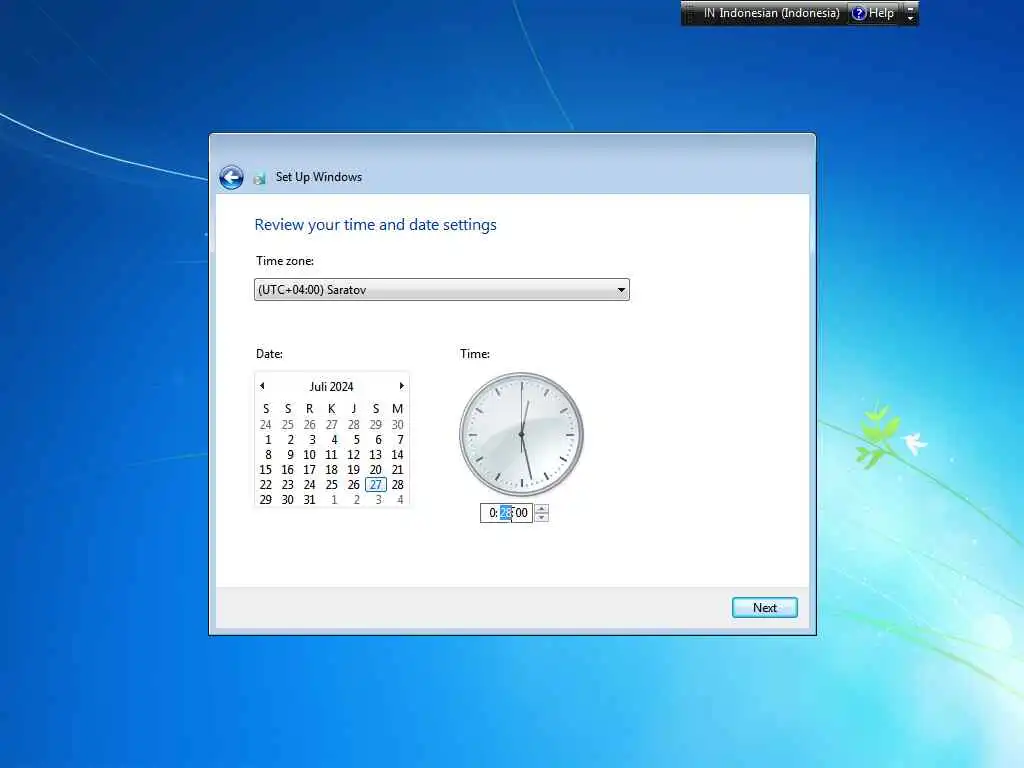Select July 27 in the calendar

pyautogui.click(x=376, y=485)
